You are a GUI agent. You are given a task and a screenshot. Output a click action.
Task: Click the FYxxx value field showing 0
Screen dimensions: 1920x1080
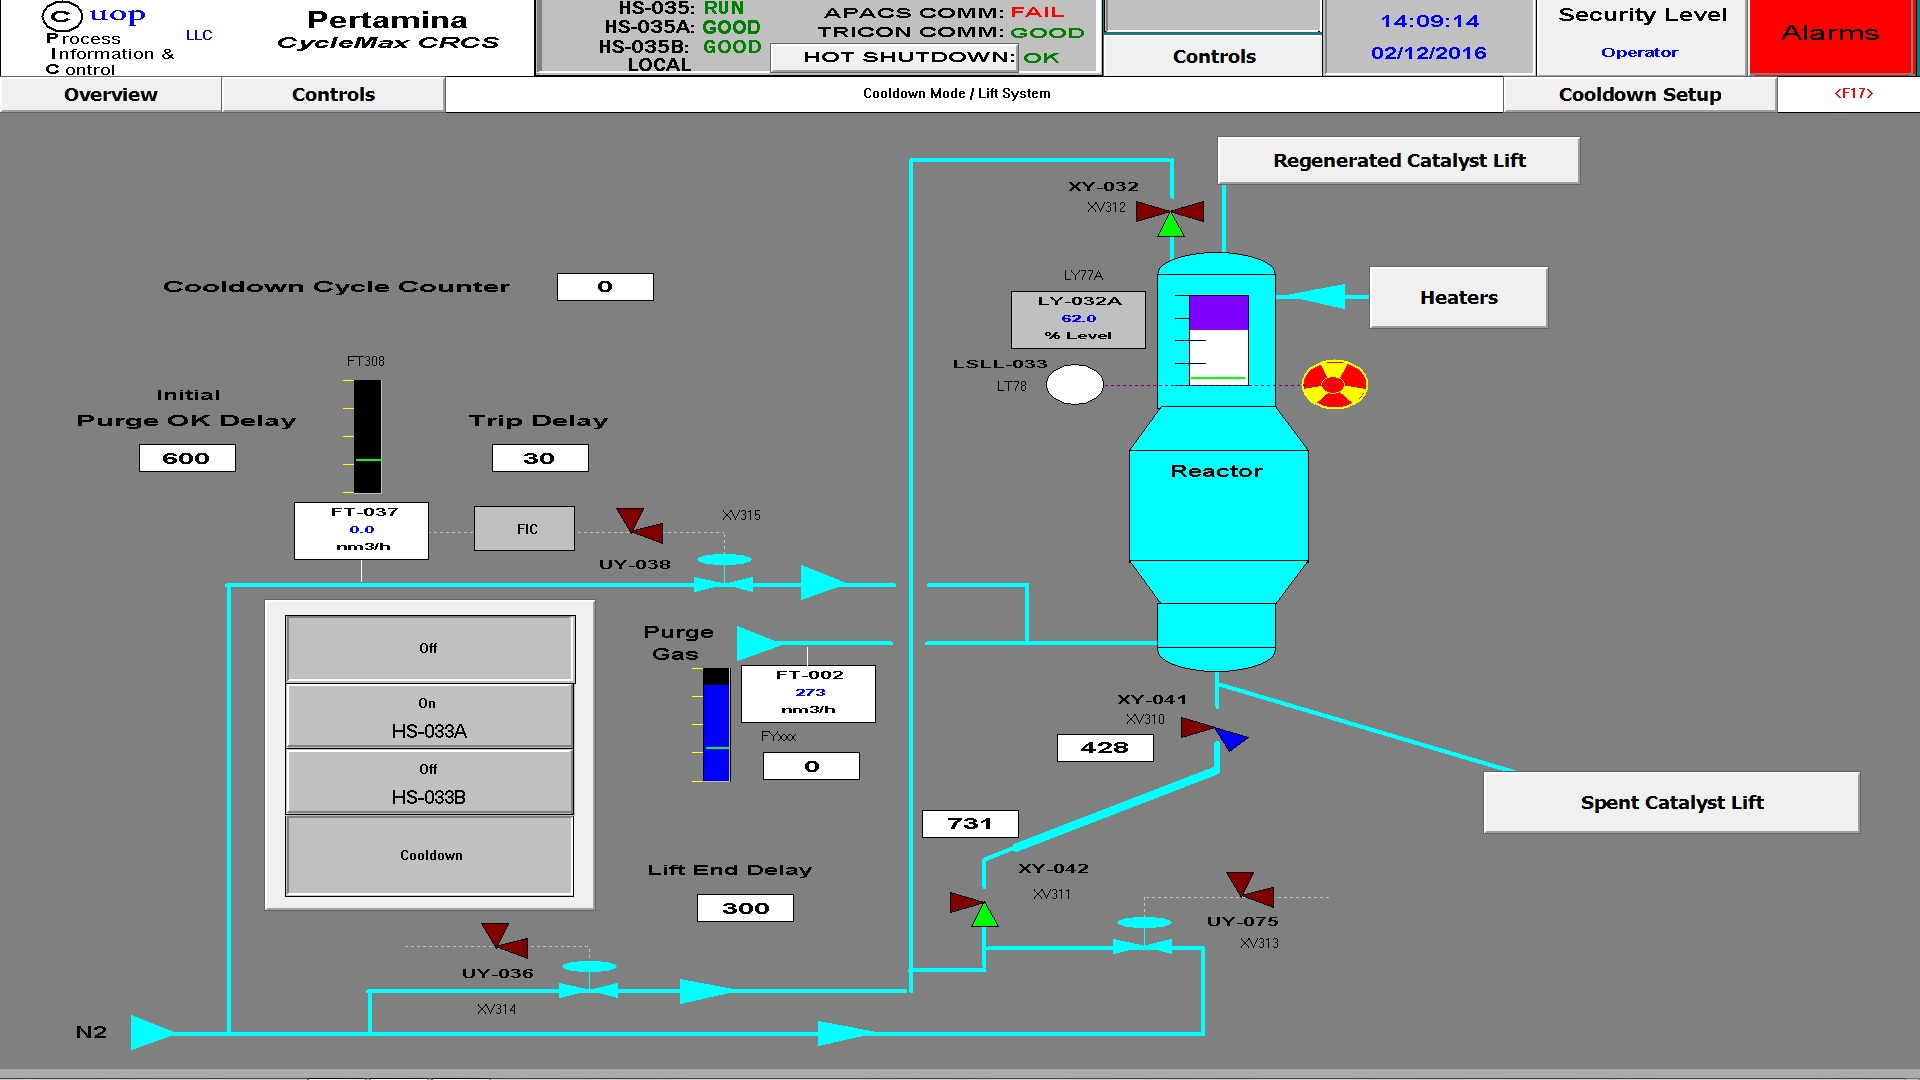point(811,766)
